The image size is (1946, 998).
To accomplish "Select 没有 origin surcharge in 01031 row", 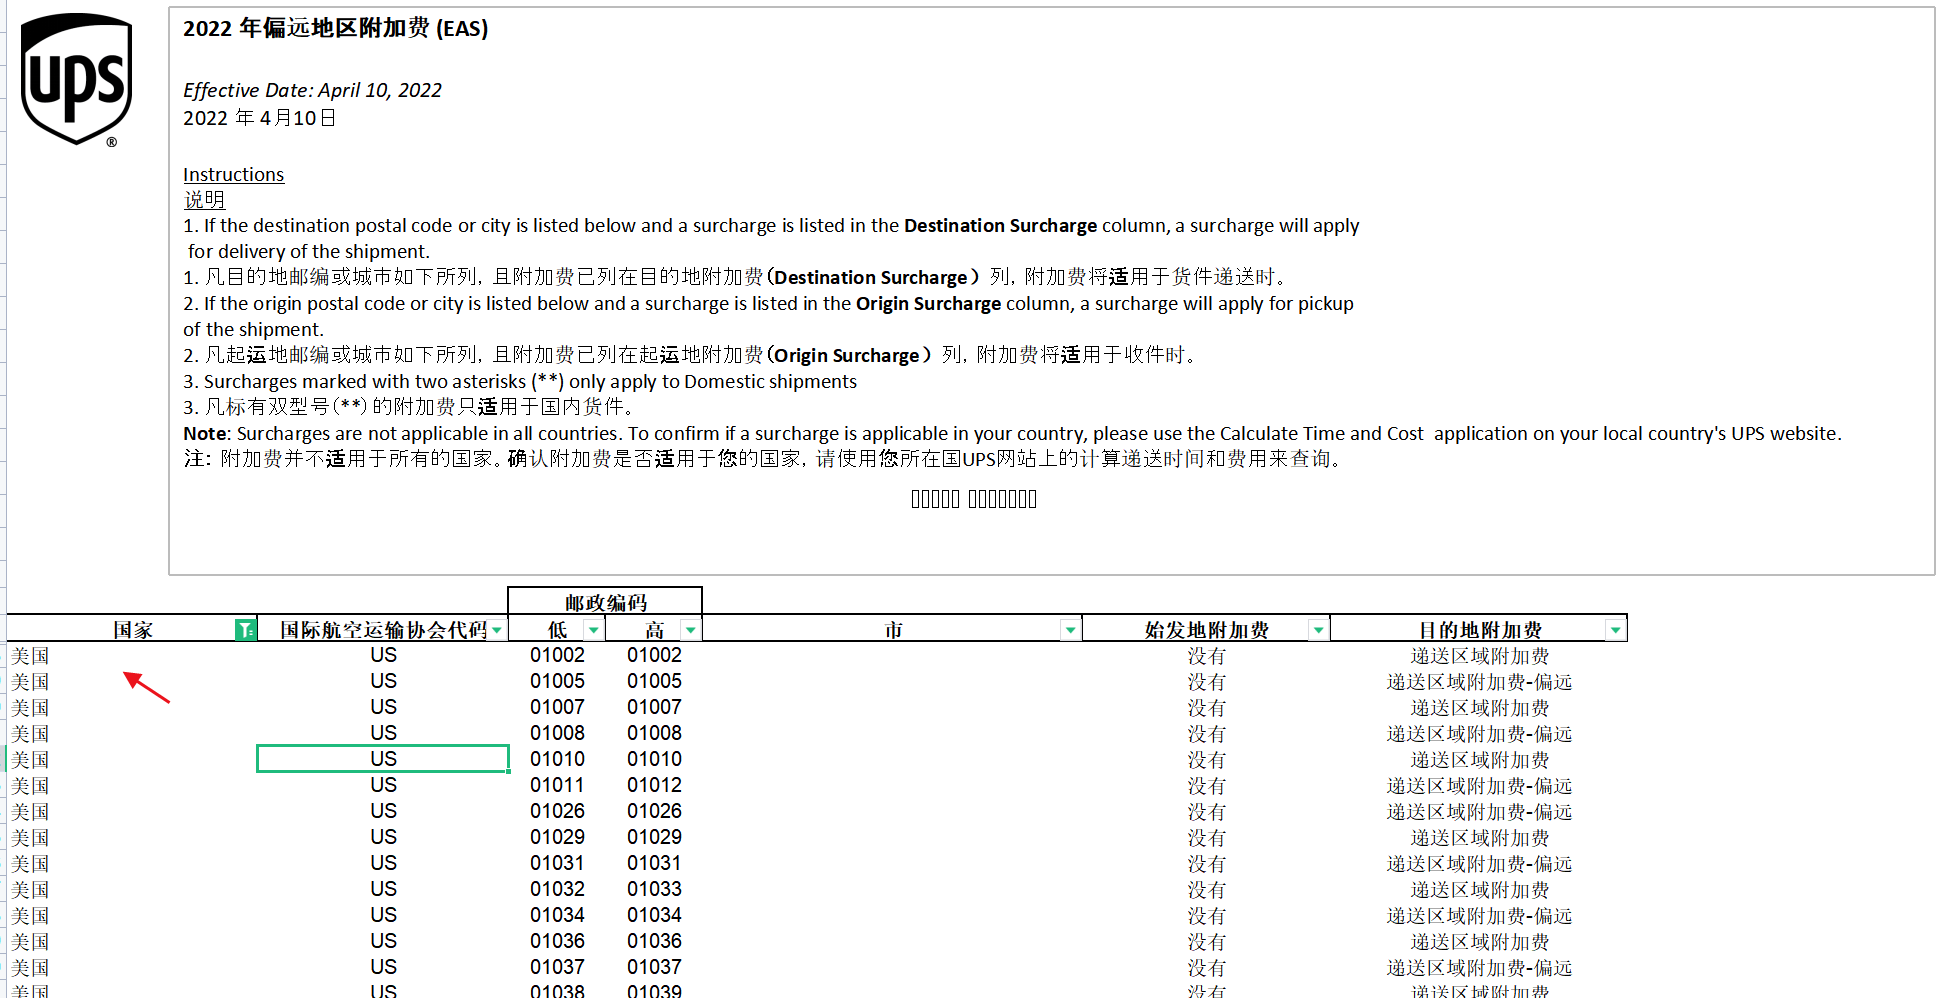I will [x=1206, y=864].
